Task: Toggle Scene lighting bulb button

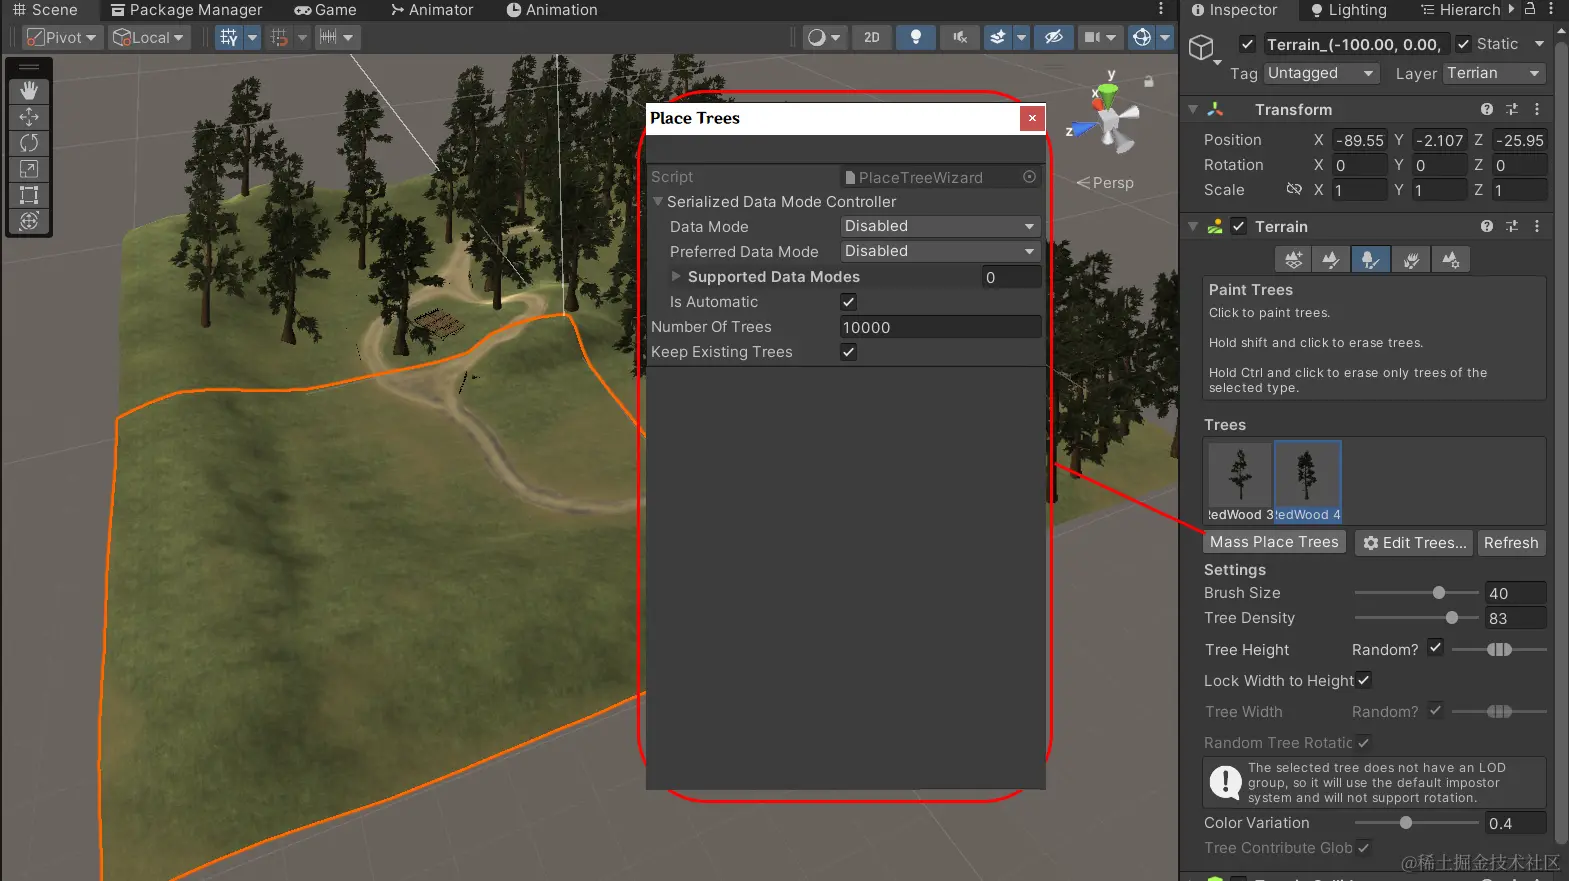Action: 916,37
